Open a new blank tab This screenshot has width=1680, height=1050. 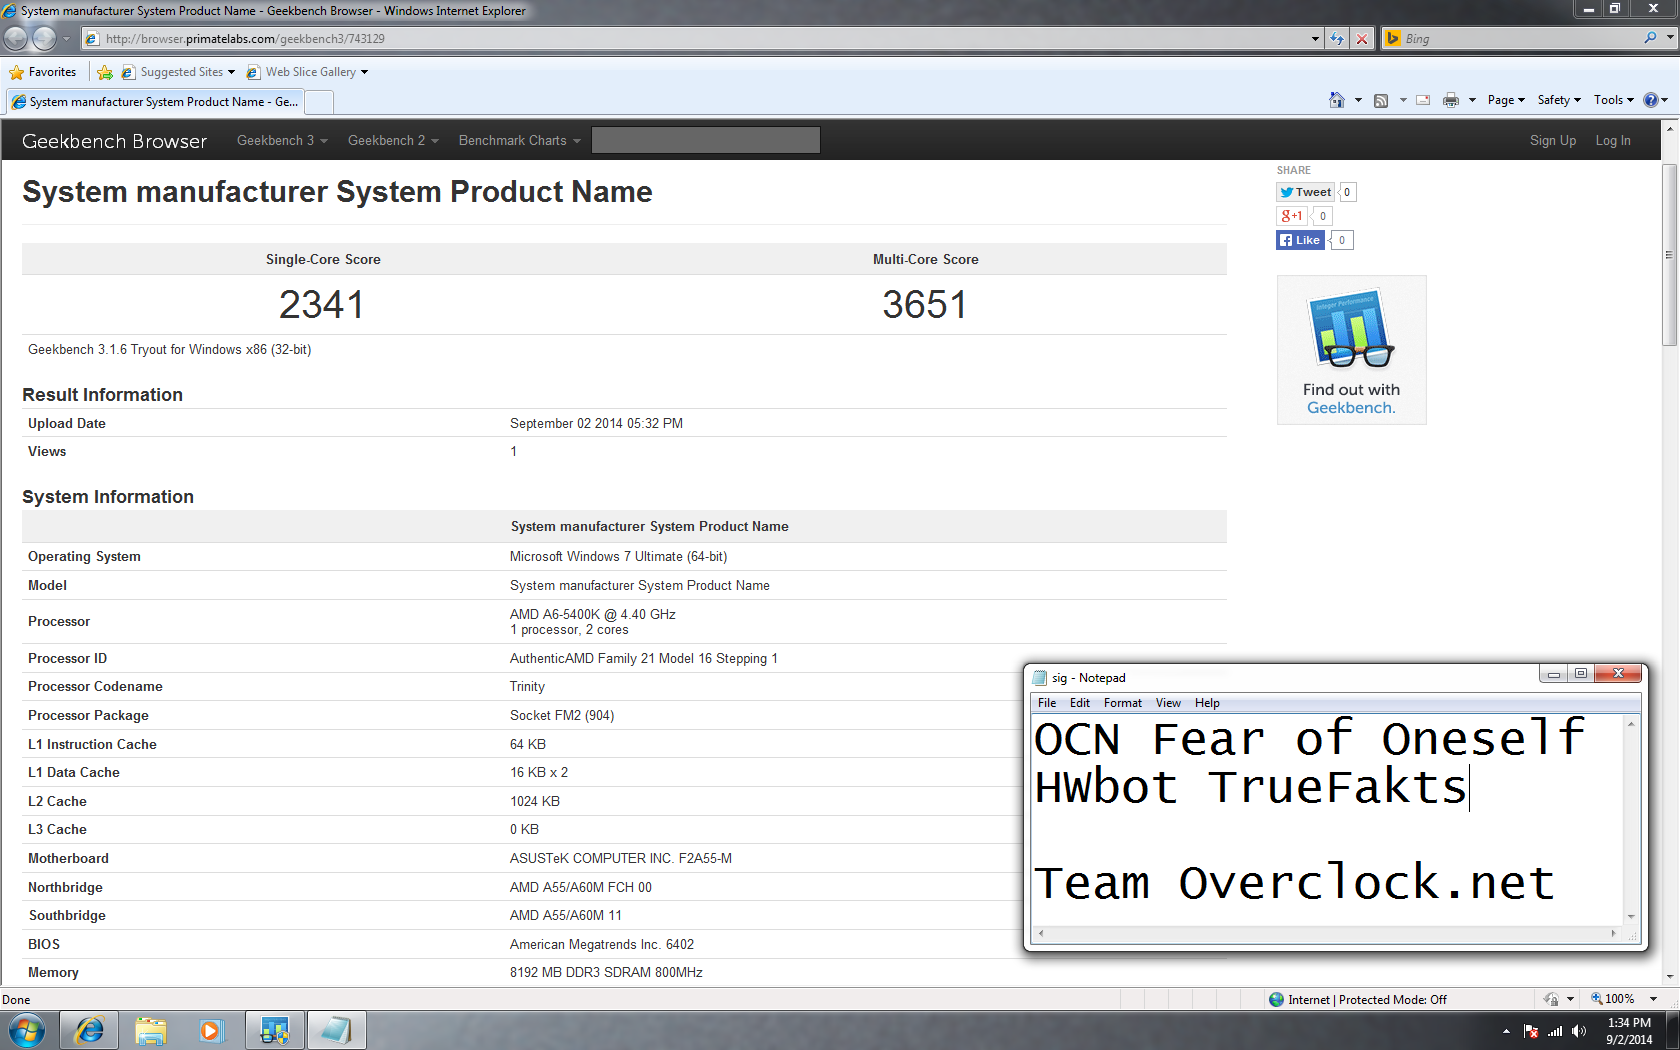319,102
